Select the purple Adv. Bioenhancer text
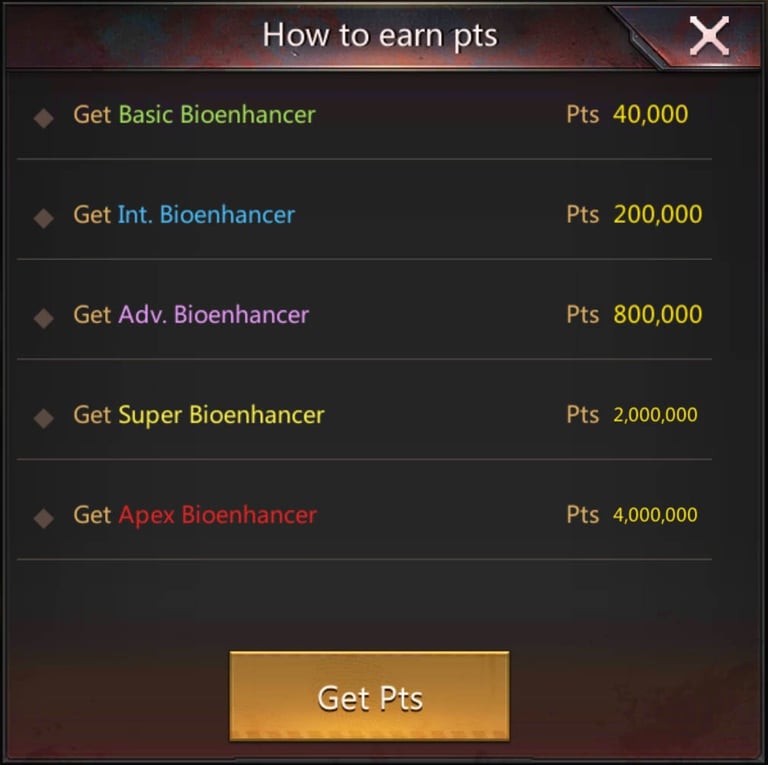This screenshot has width=768, height=765. click(x=214, y=314)
